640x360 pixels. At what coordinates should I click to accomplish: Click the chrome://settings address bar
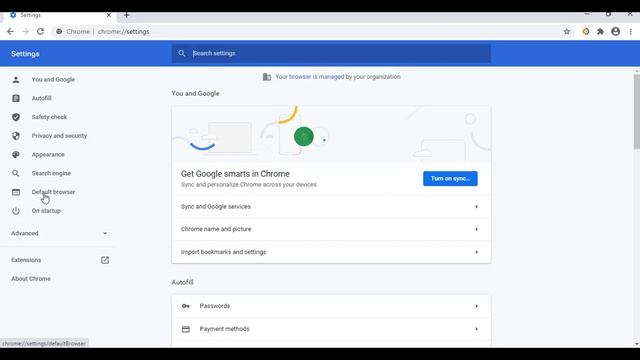(x=123, y=31)
